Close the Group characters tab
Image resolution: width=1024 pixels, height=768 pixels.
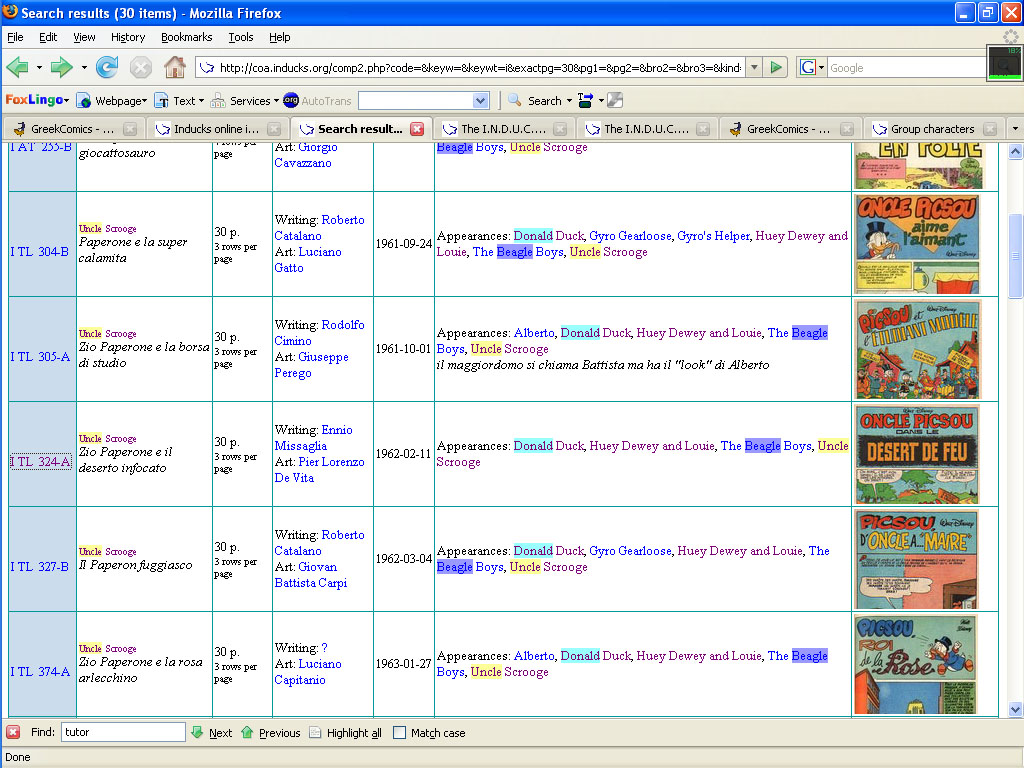pyautogui.click(x=990, y=129)
